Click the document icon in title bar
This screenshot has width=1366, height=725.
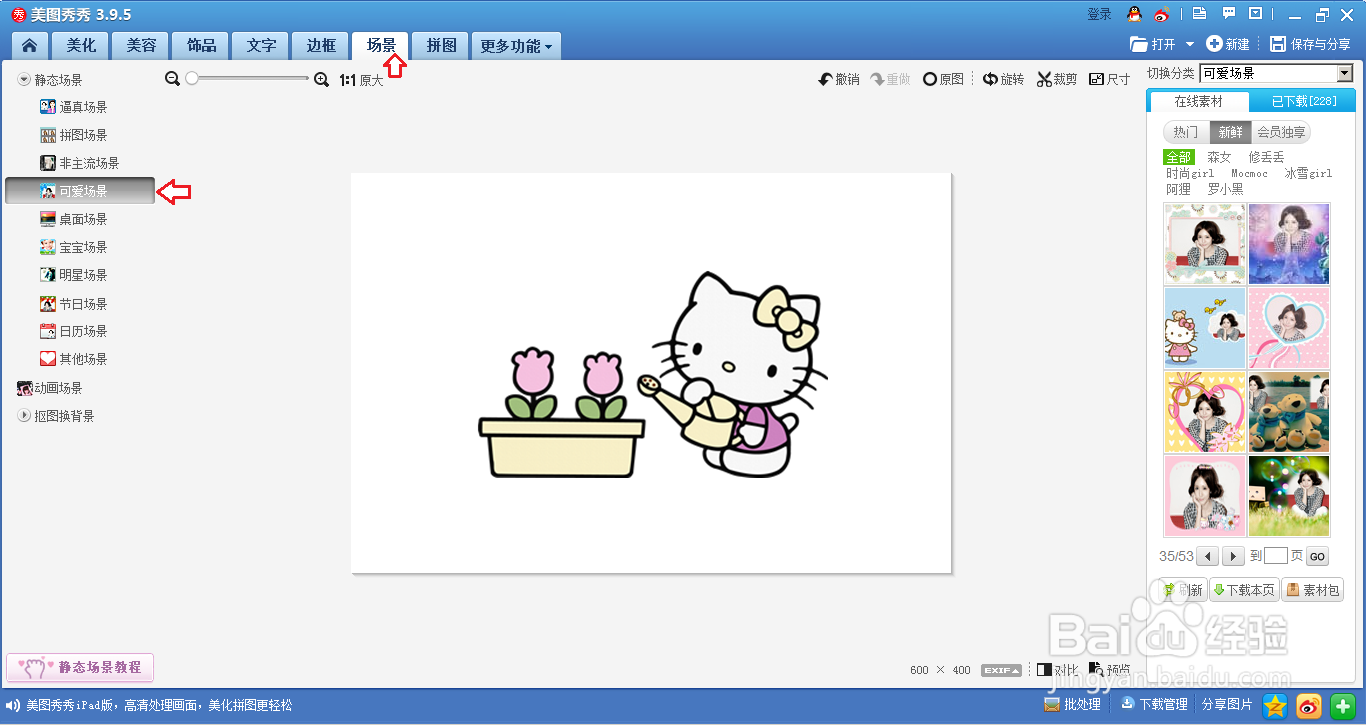point(1199,14)
